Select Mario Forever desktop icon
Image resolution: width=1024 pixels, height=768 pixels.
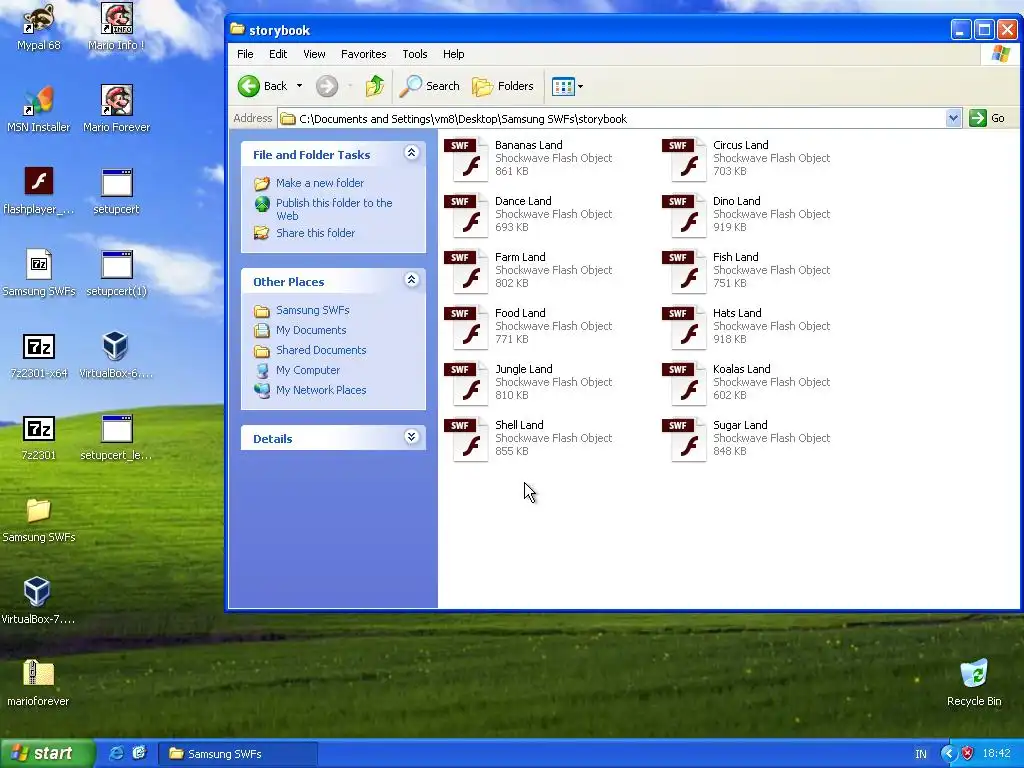(116, 109)
